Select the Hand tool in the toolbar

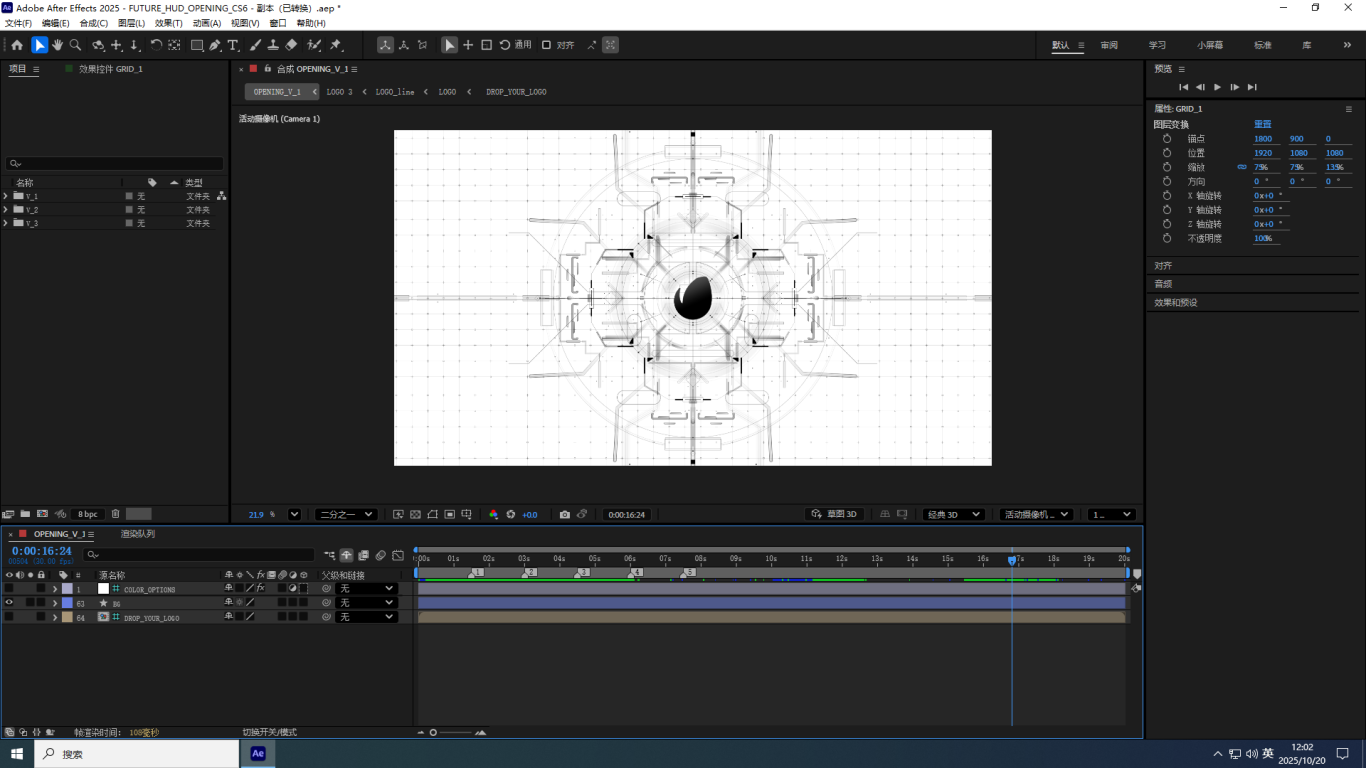57,45
